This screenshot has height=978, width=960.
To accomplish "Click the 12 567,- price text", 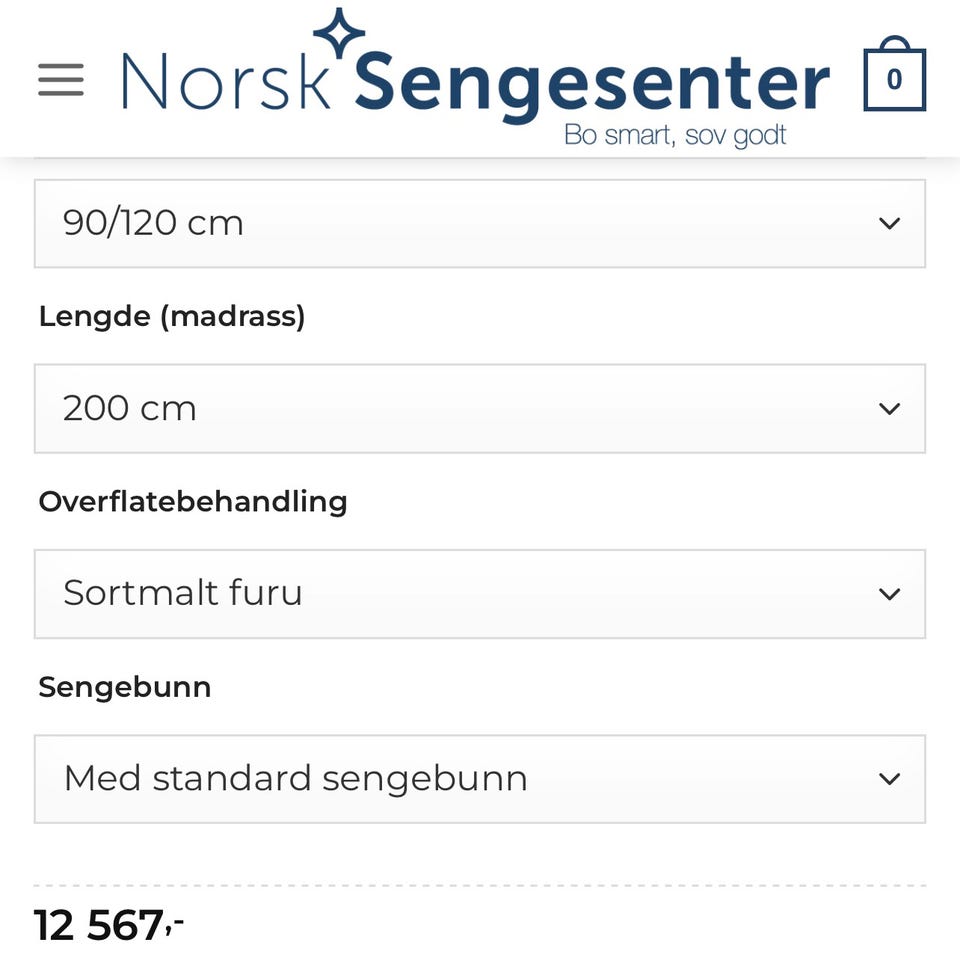I will click(109, 926).
